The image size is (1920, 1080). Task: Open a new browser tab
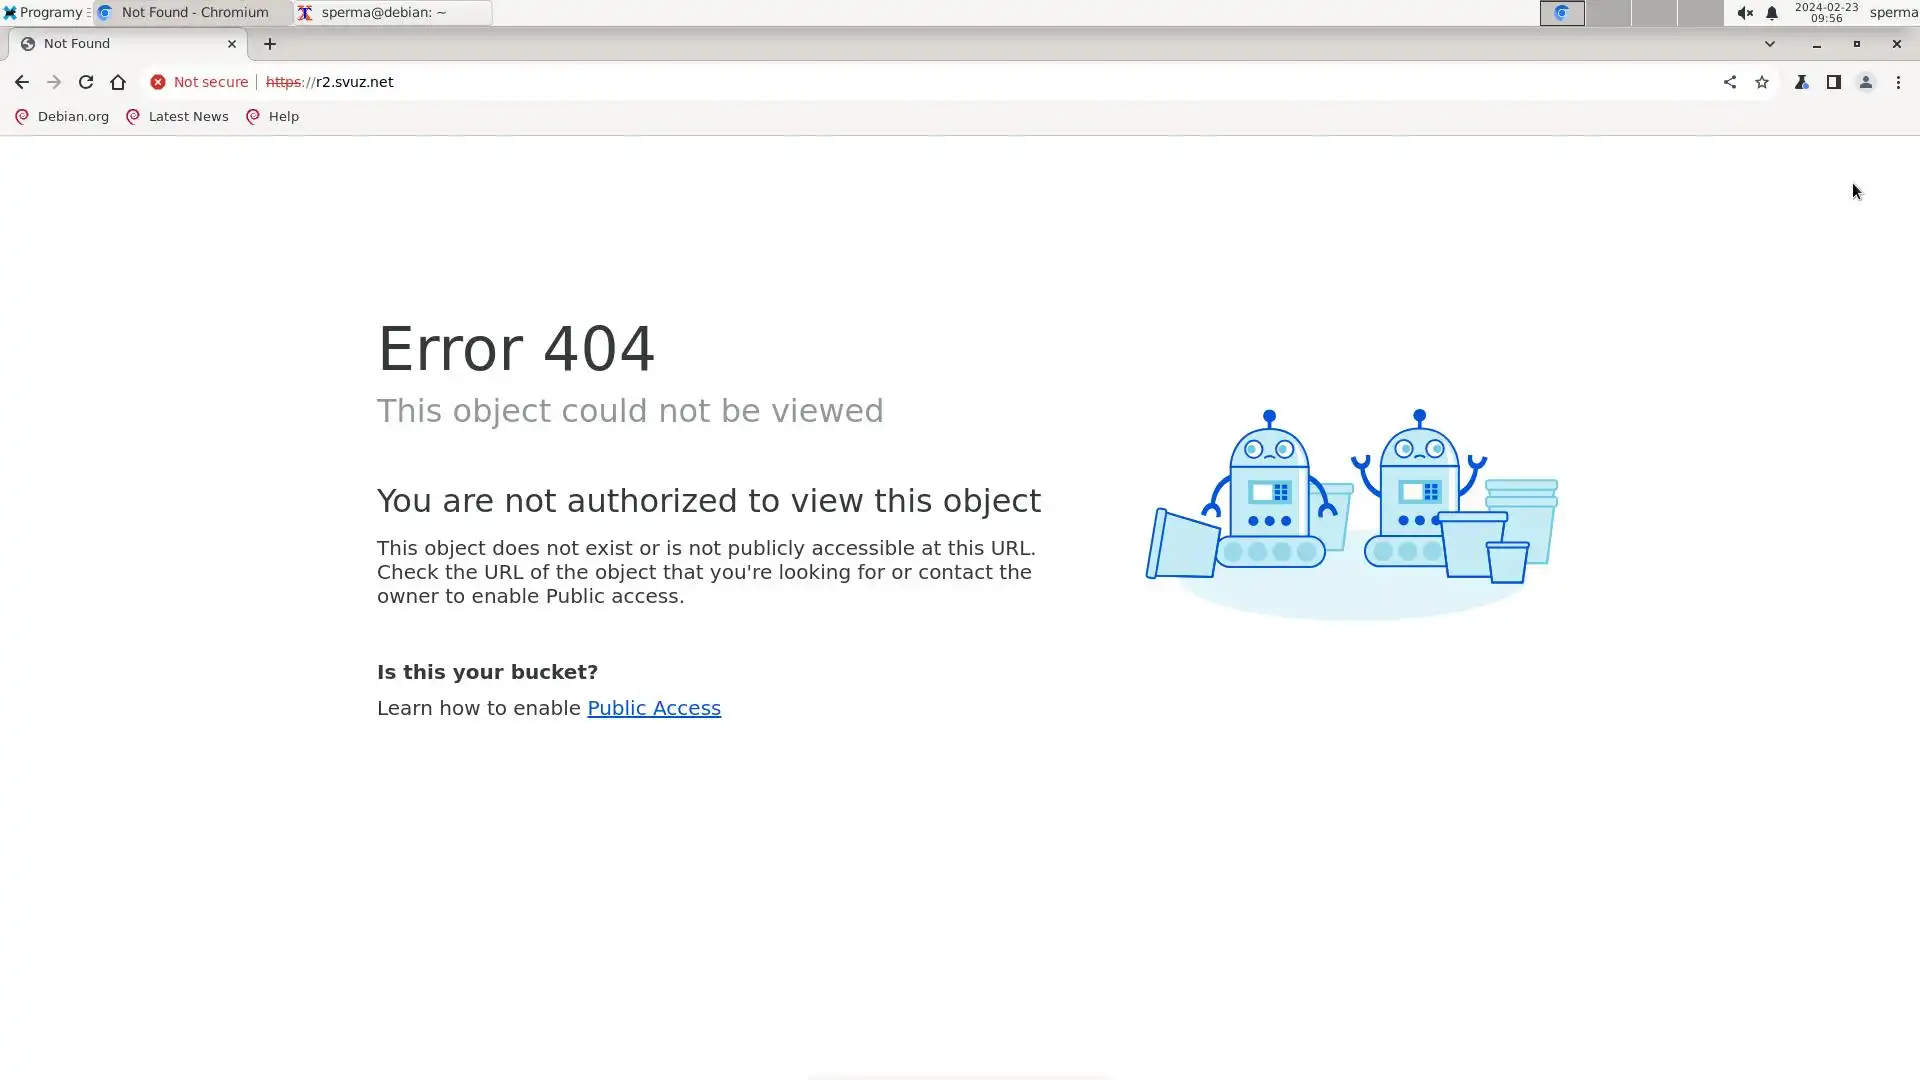[270, 44]
